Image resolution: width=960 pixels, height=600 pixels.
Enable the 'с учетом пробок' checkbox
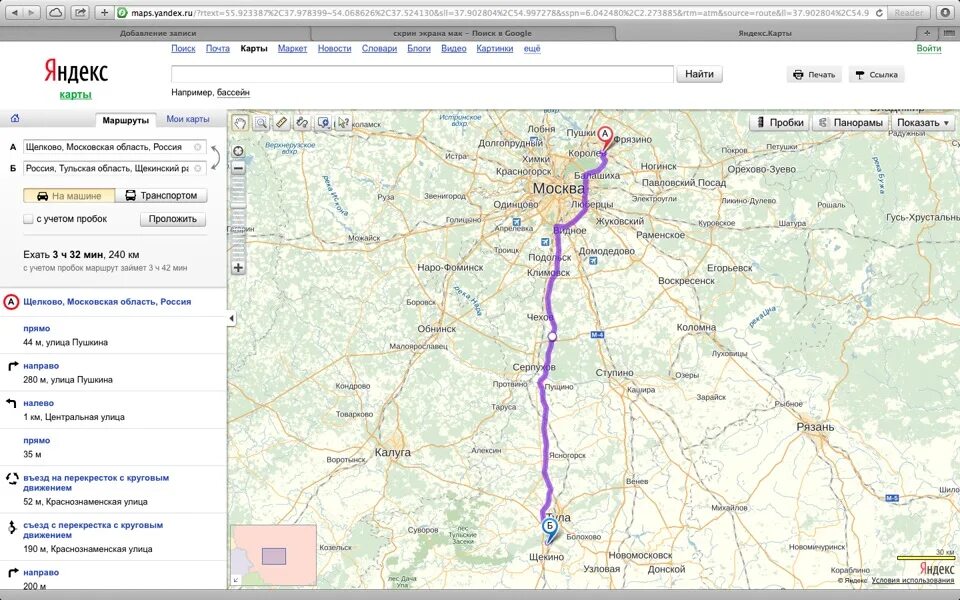pyautogui.click(x=28, y=219)
